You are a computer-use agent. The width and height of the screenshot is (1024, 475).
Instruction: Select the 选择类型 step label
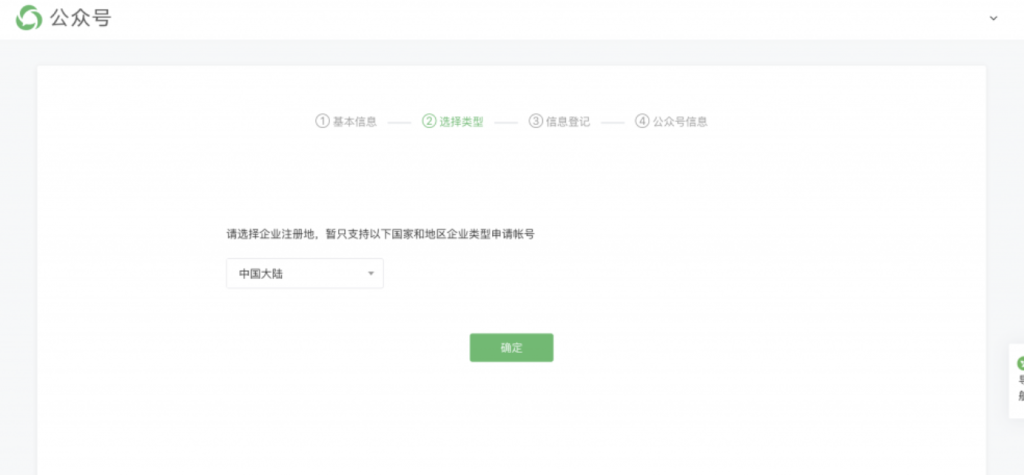tap(462, 122)
